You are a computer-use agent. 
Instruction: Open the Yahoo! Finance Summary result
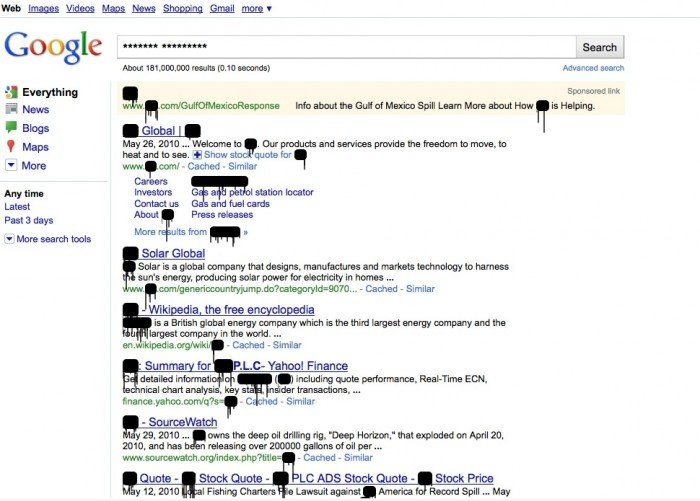[x=235, y=366]
